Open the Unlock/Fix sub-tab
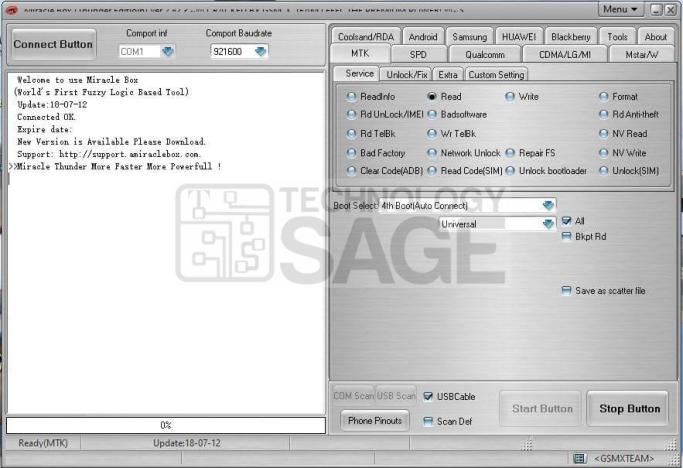The width and height of the screenshot is (683, 468). click(x=406, y=75)
